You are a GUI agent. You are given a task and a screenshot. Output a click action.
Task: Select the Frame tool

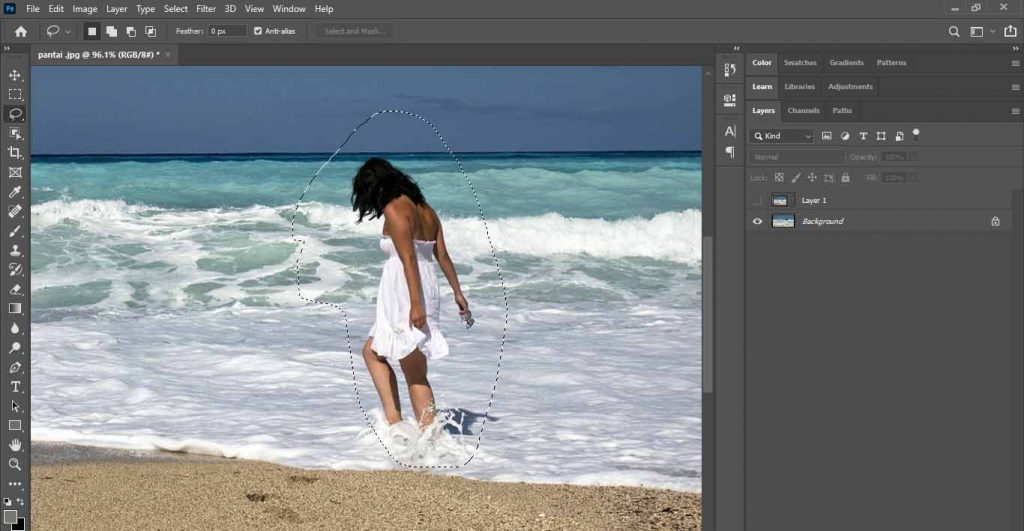click(x=15, y=172)
